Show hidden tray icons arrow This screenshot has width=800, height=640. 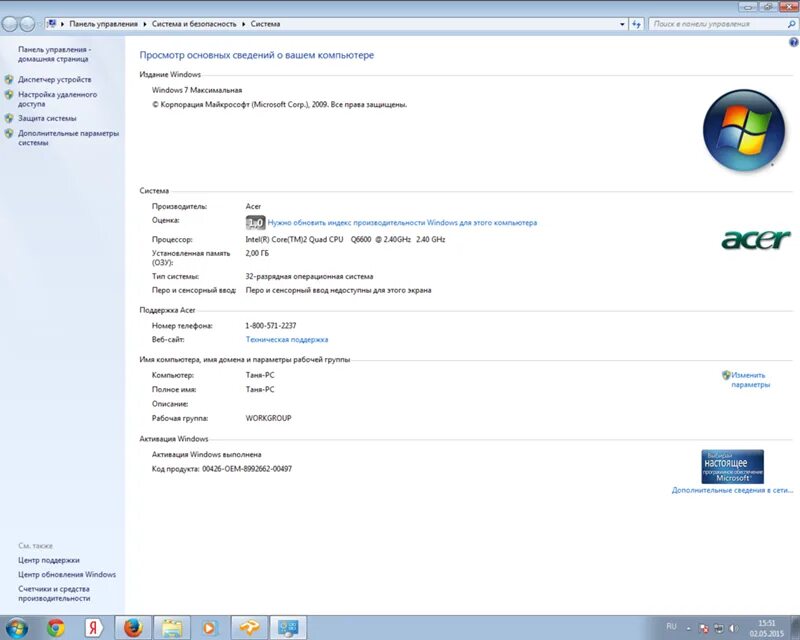pos(688,628)
